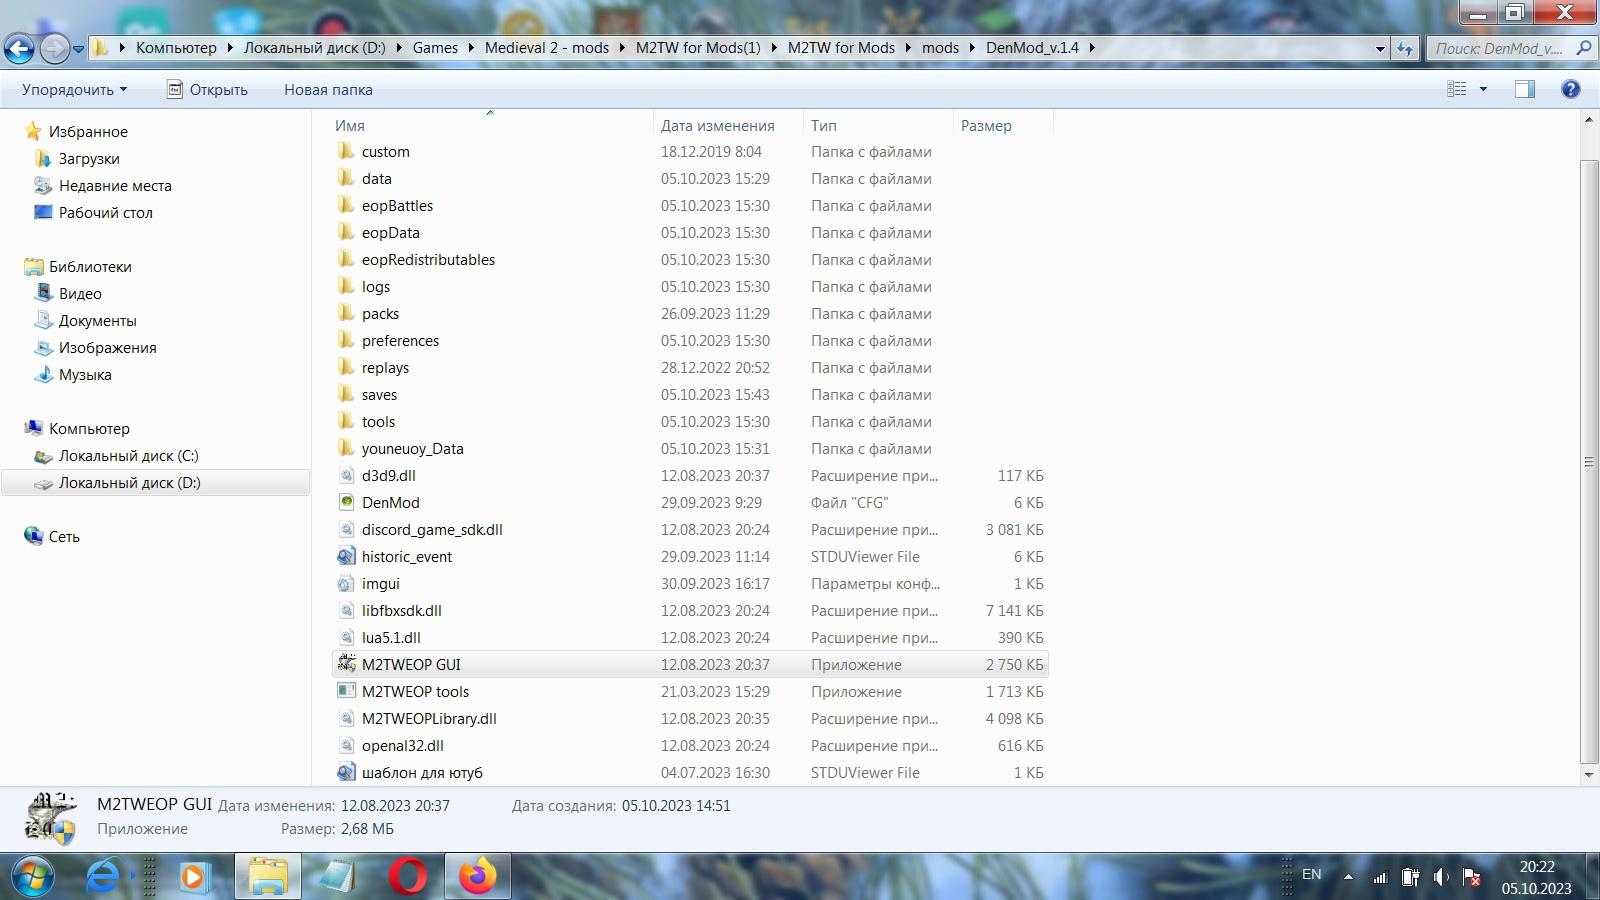The width and height of the screenshot is (1600, 900).
Task: Click the Новая папка button
Action: click(328, 89)
